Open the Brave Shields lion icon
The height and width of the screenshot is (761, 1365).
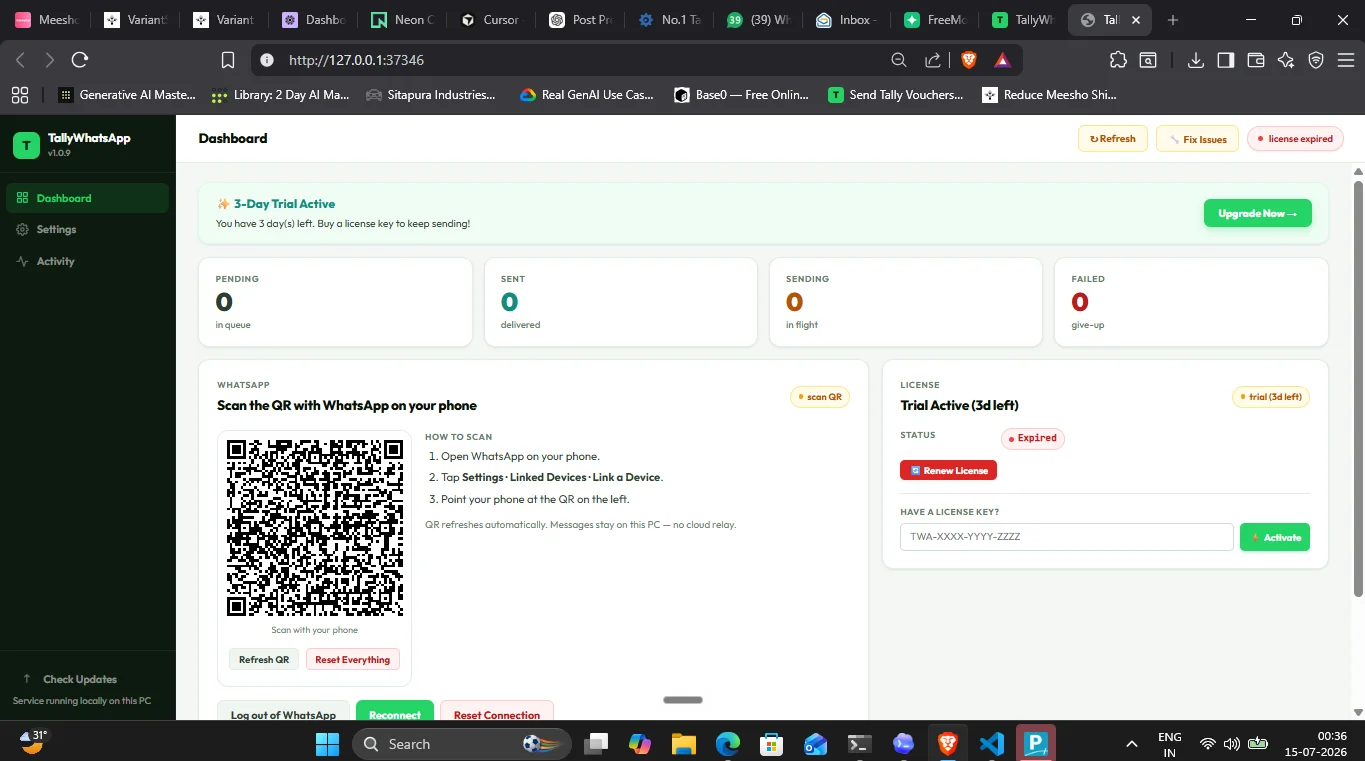click(x=968, y=60)
